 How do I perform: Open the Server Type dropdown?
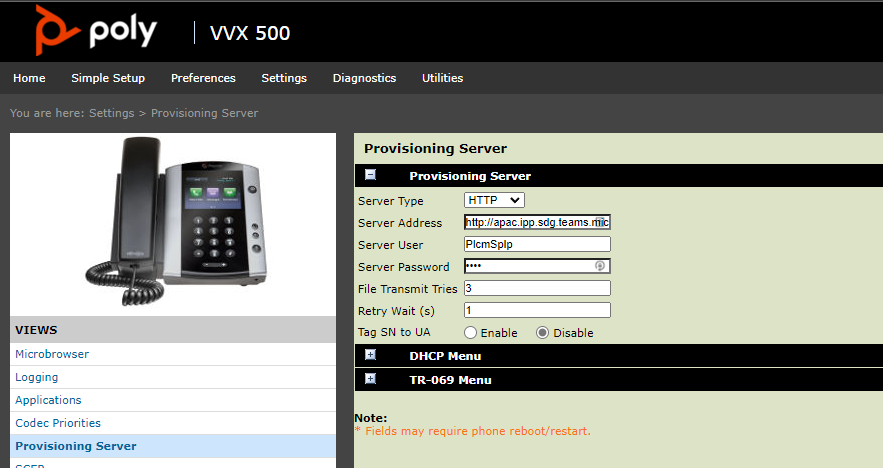point(494,200)
